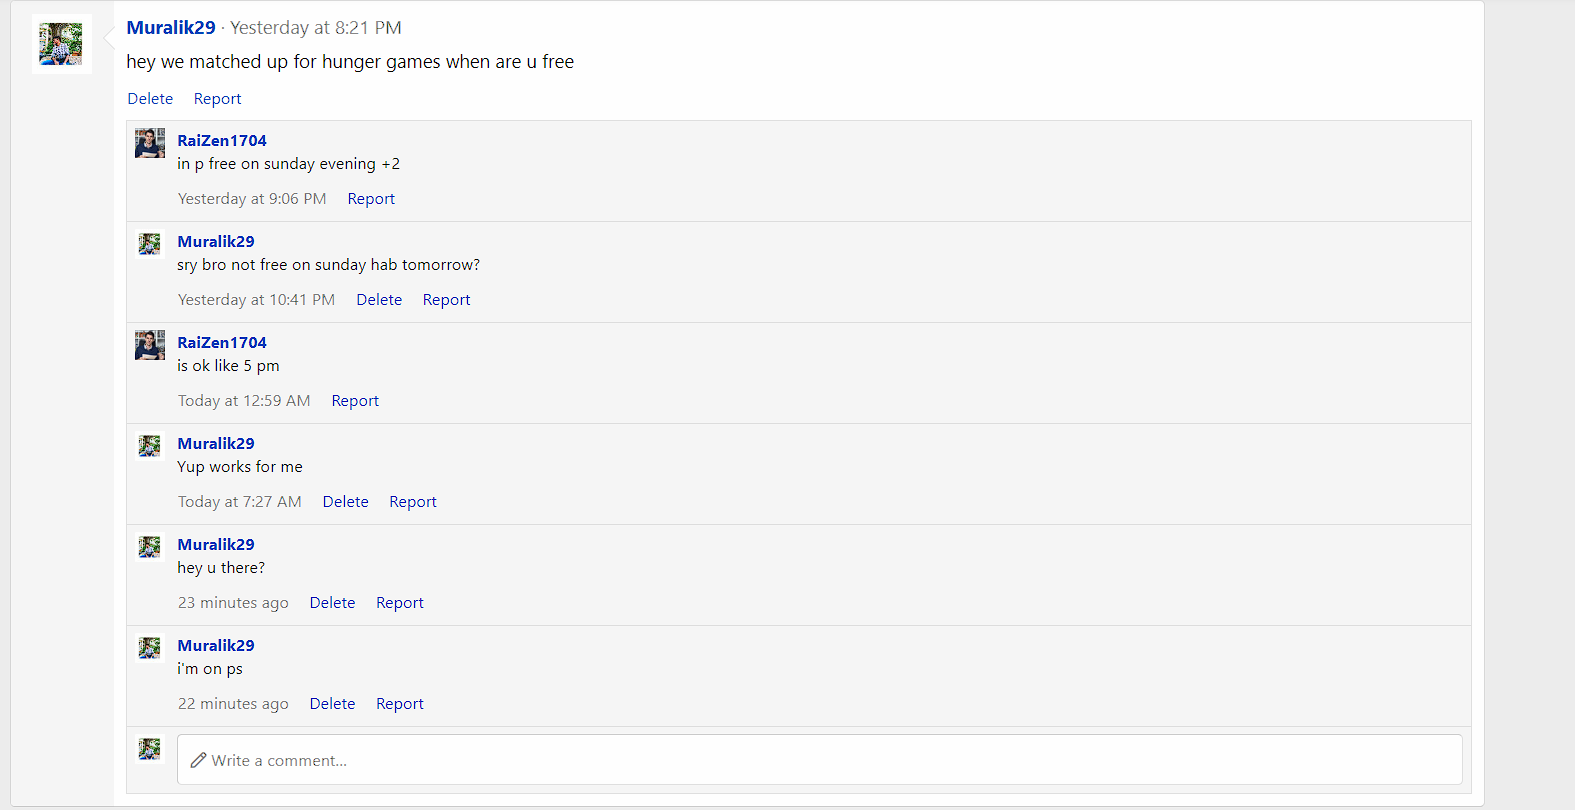1575x810 pixels.
Task: Delete the 'Yup works for me' comment
Action: click(345, 502)
